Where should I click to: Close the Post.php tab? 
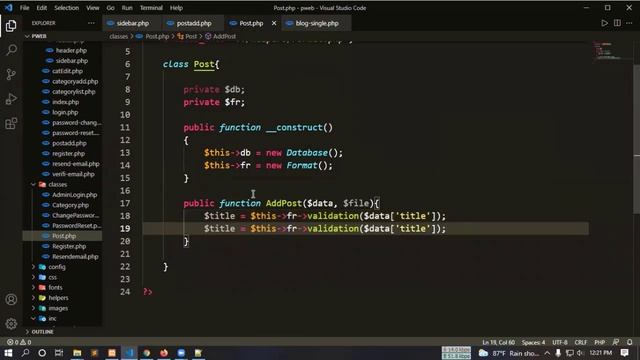click(274, 23)
